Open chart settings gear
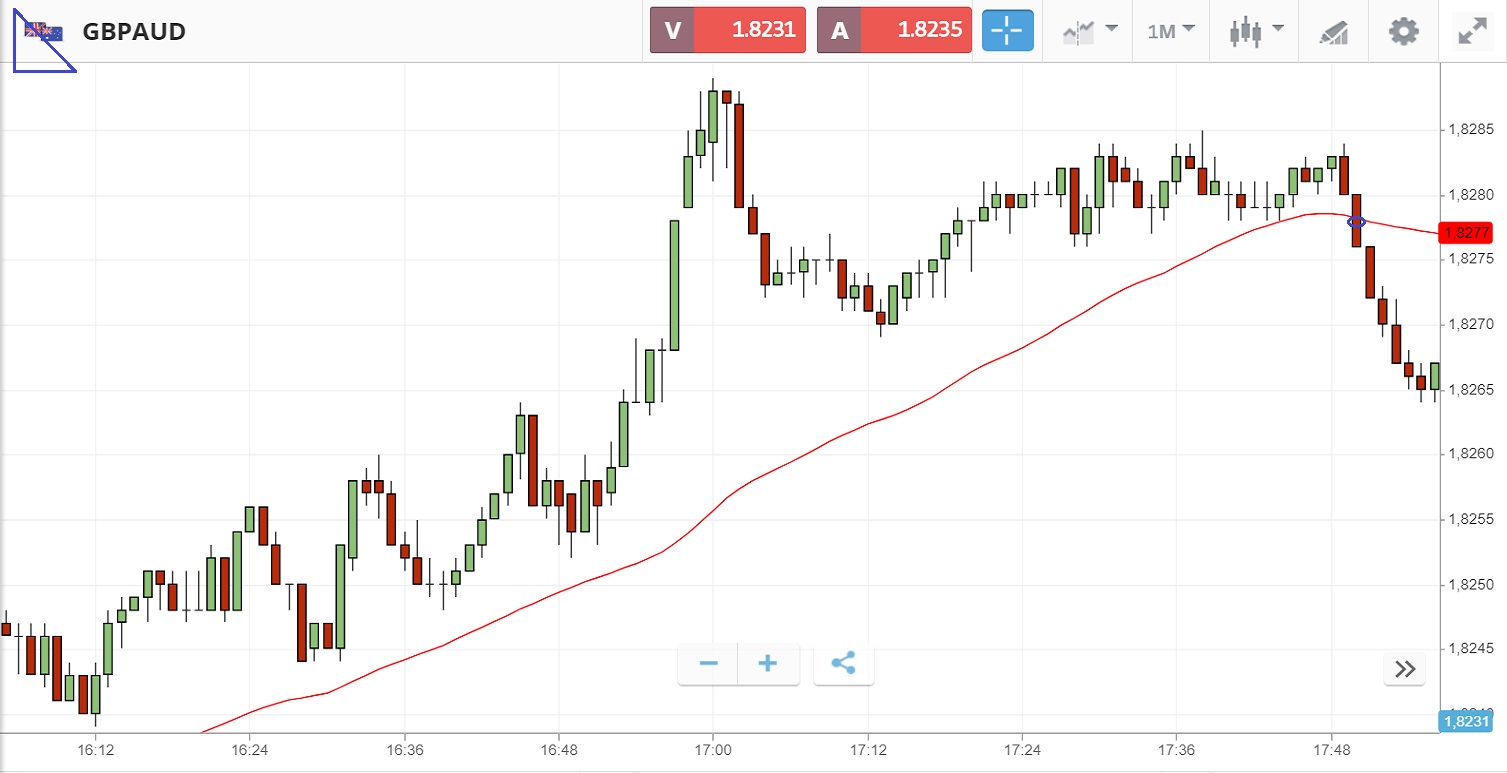This screenshot has height=773, width=1507. [x=1404, y=31]
